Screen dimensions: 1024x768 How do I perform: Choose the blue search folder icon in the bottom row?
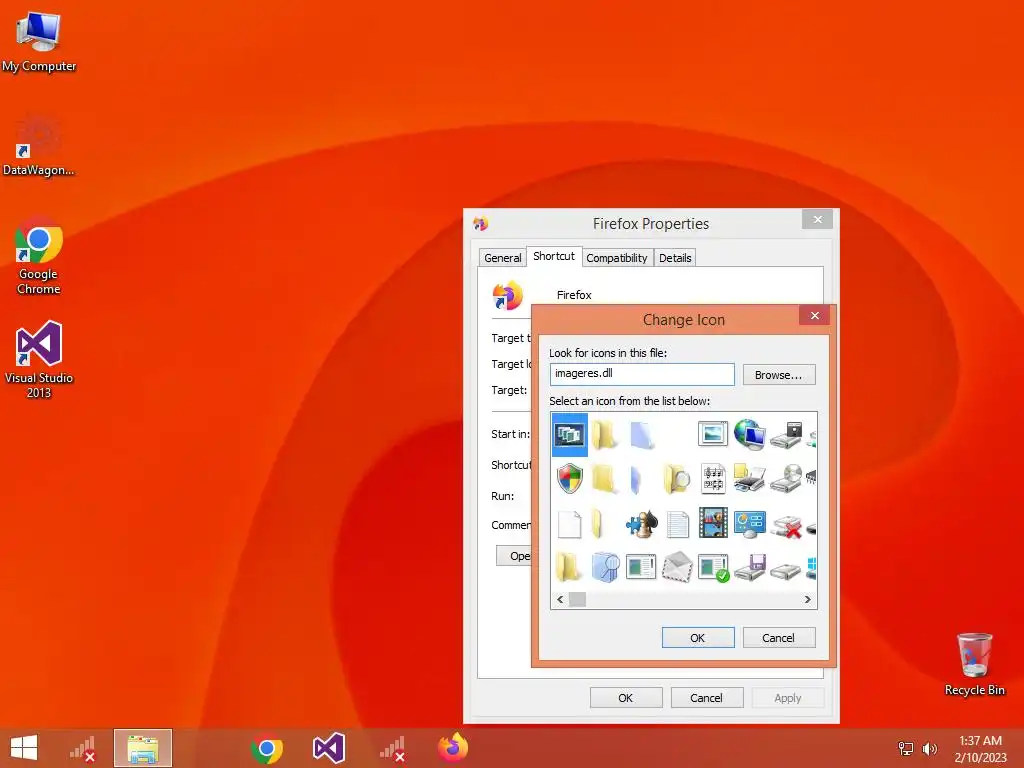[605, 567]
